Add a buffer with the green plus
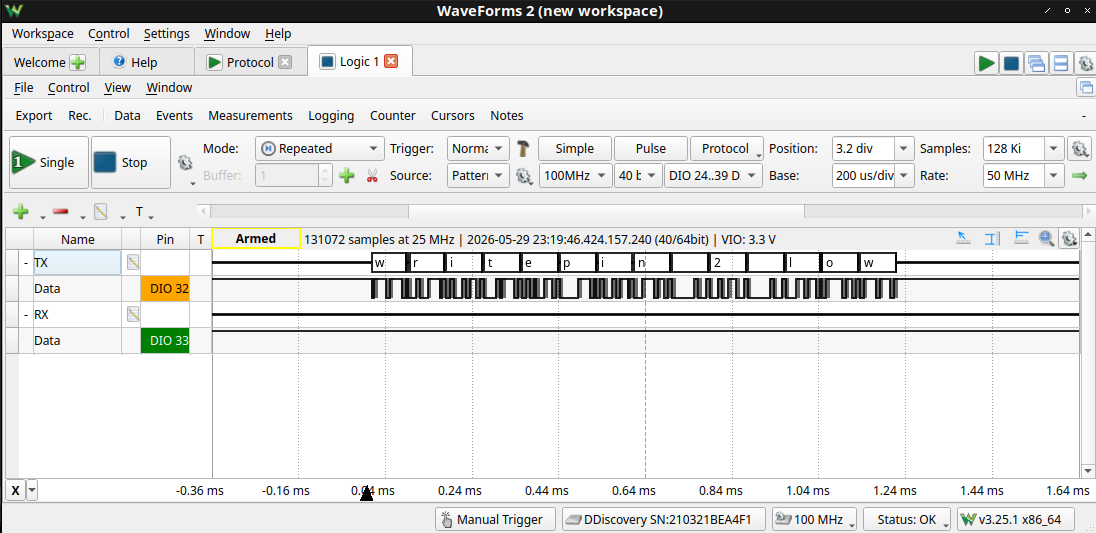 click(347, 175)
